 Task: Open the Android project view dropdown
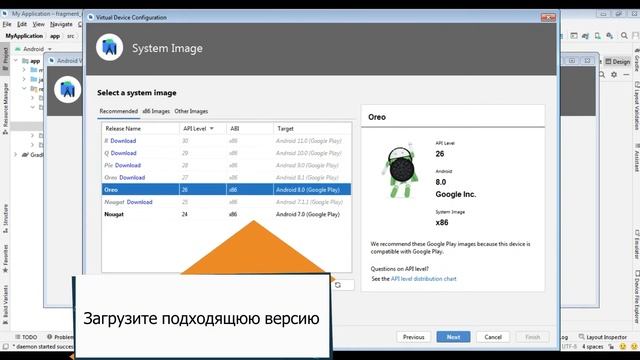click(x=33, y=49)
